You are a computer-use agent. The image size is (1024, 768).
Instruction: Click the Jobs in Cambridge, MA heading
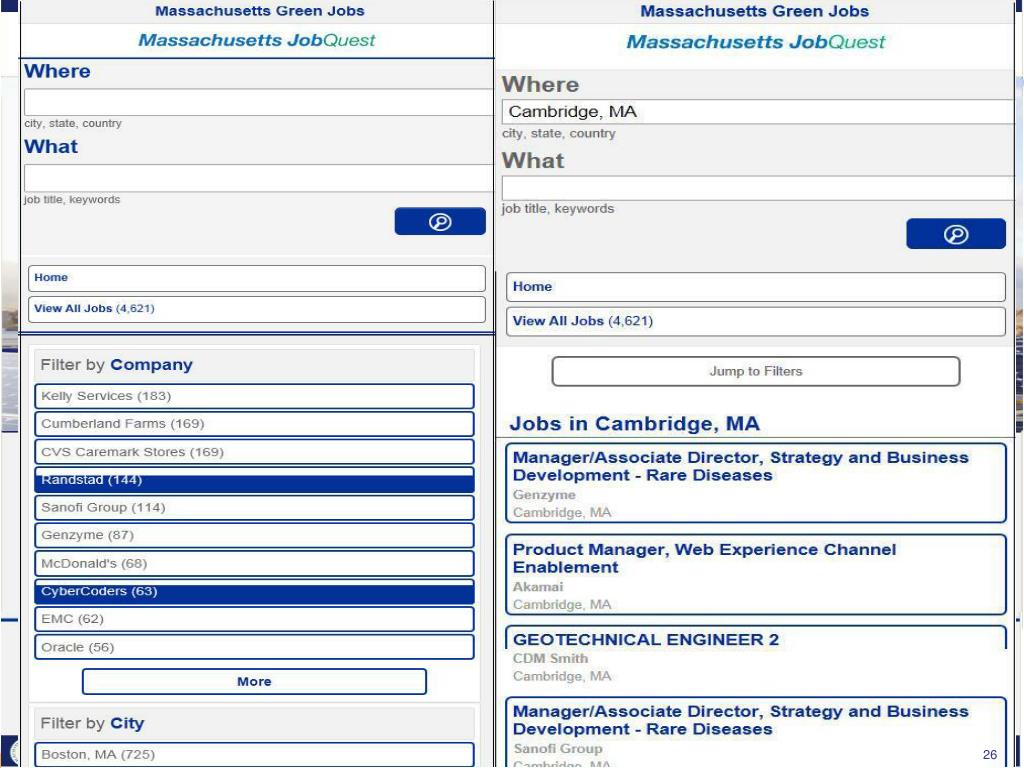pos(634,424)
